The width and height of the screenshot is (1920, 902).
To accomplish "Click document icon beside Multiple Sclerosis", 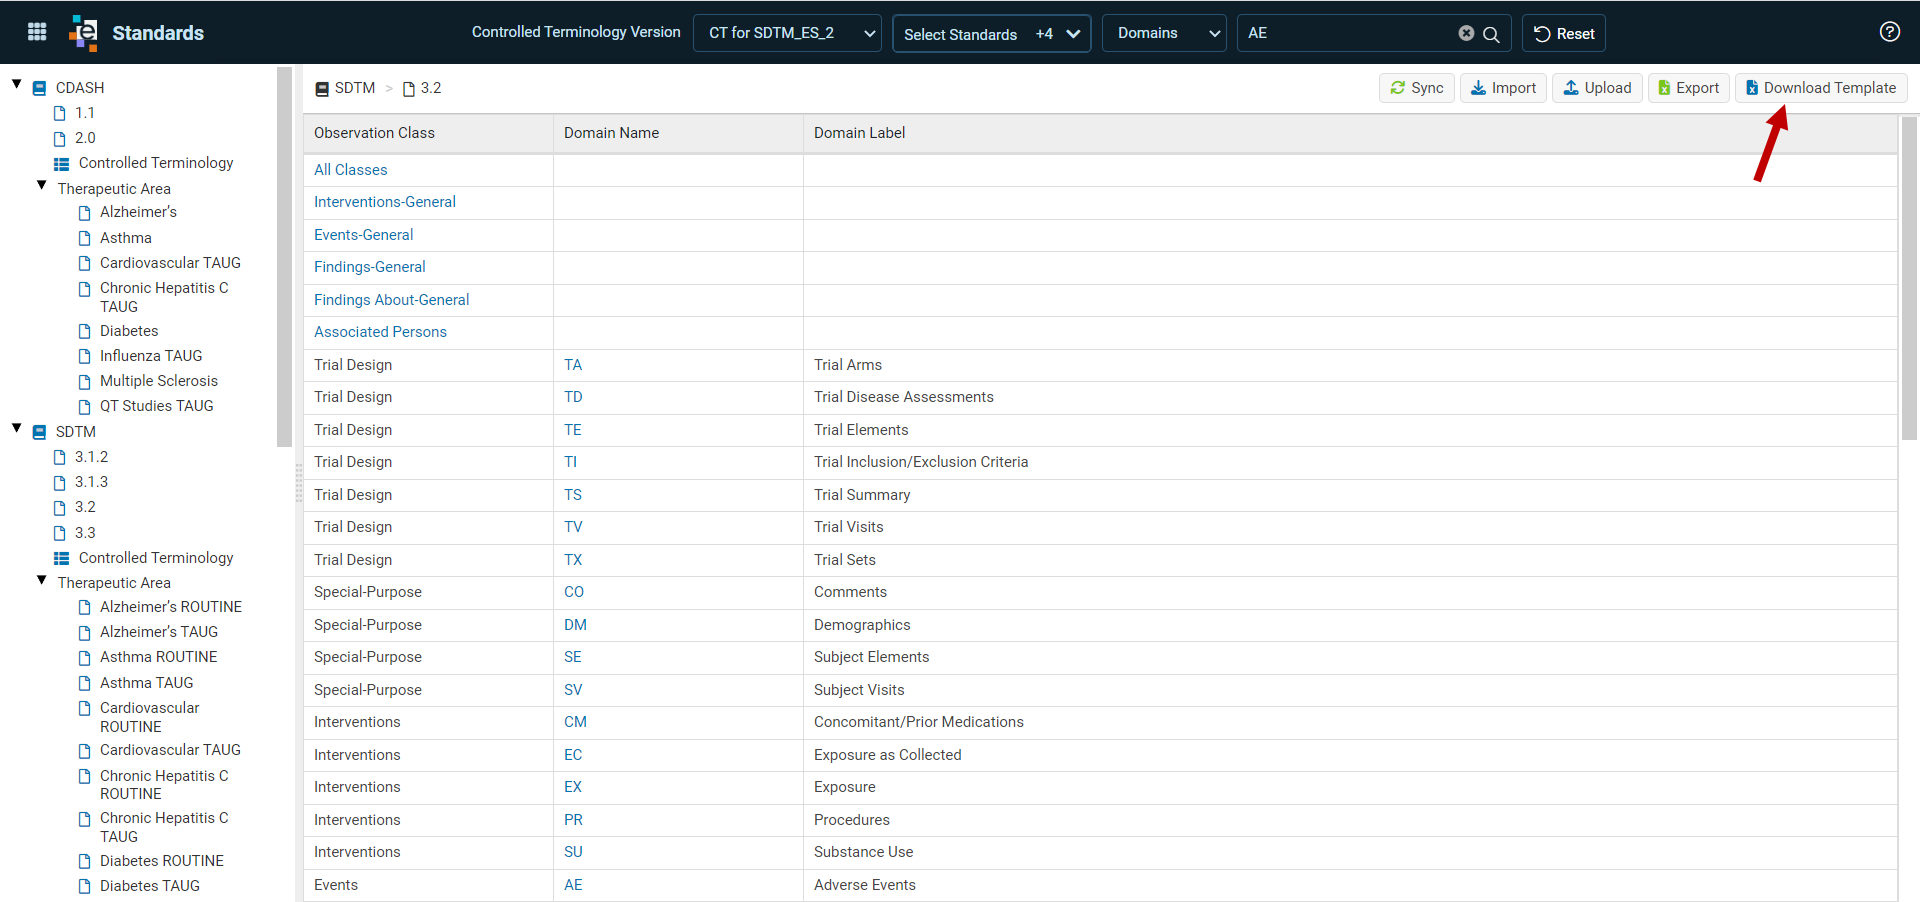I will tap(84, 381).
